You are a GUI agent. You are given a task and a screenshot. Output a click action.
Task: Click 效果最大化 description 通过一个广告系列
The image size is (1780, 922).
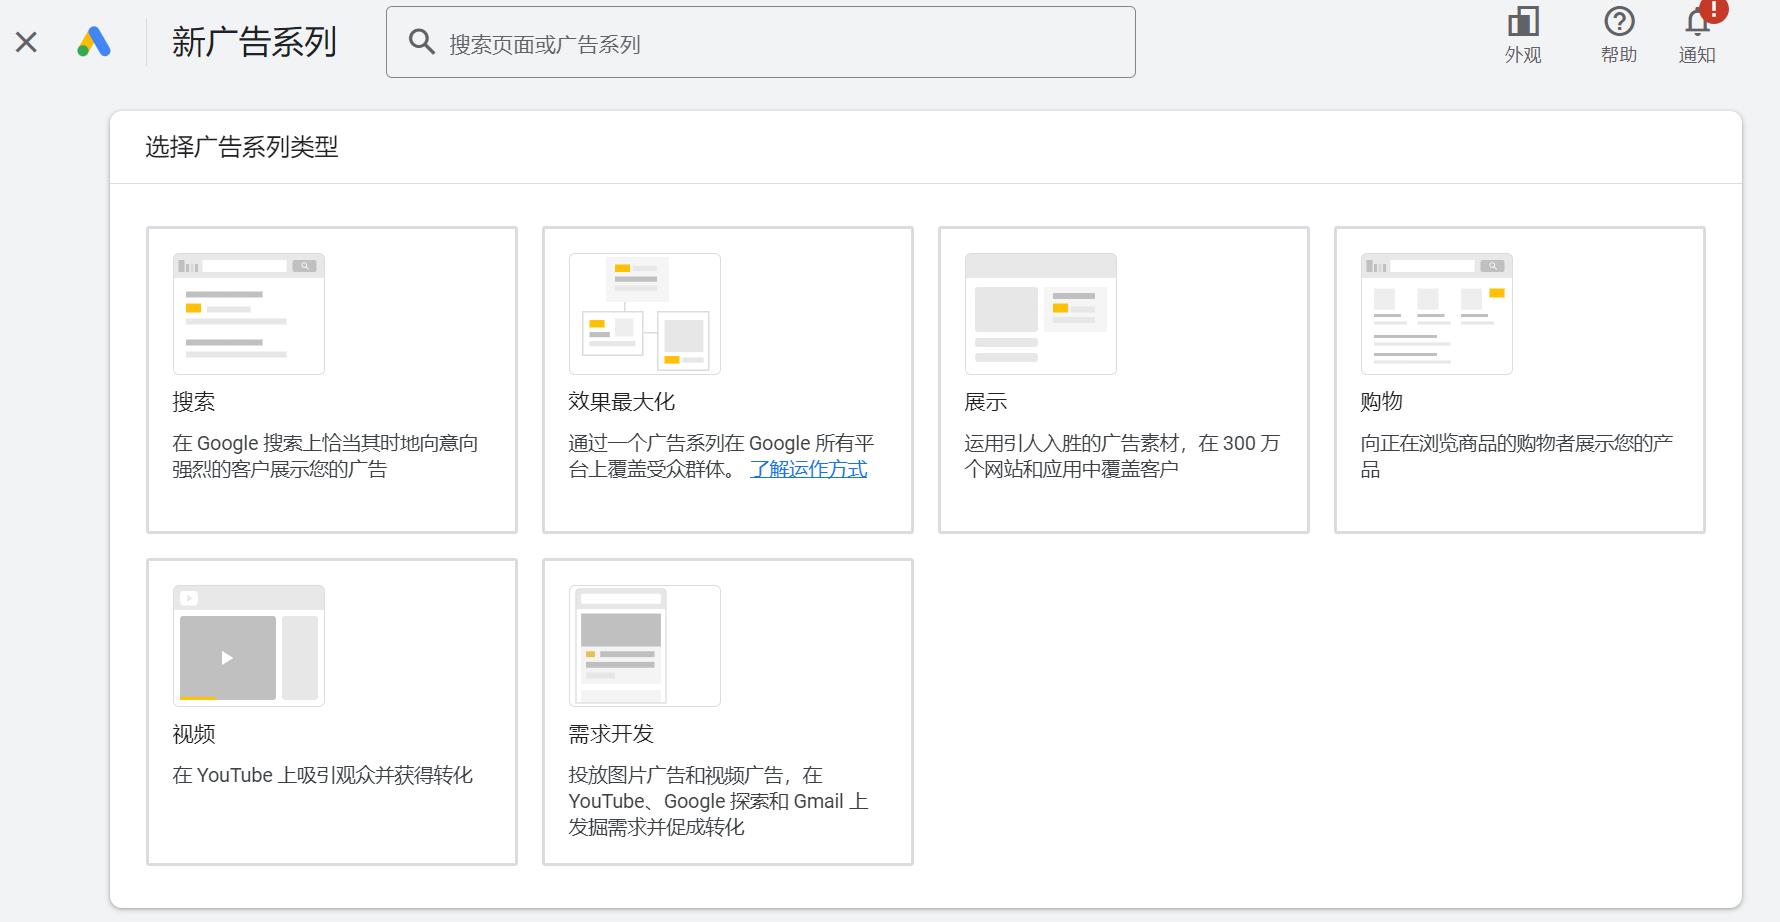point(721,456)
